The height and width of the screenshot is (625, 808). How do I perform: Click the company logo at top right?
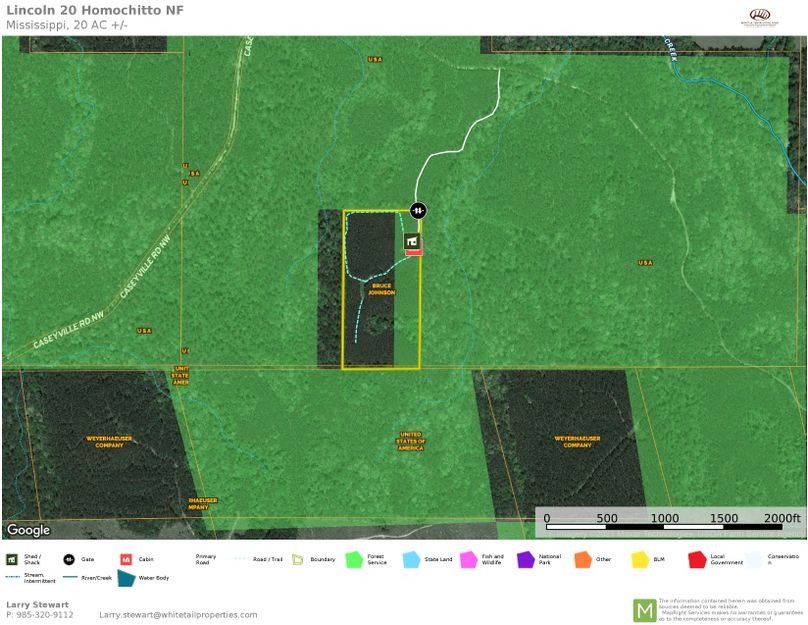click(764, 16)
